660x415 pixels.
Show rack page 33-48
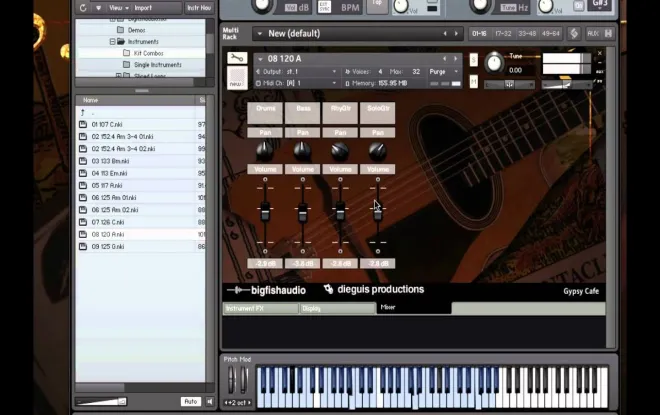(x=527, y=34)
